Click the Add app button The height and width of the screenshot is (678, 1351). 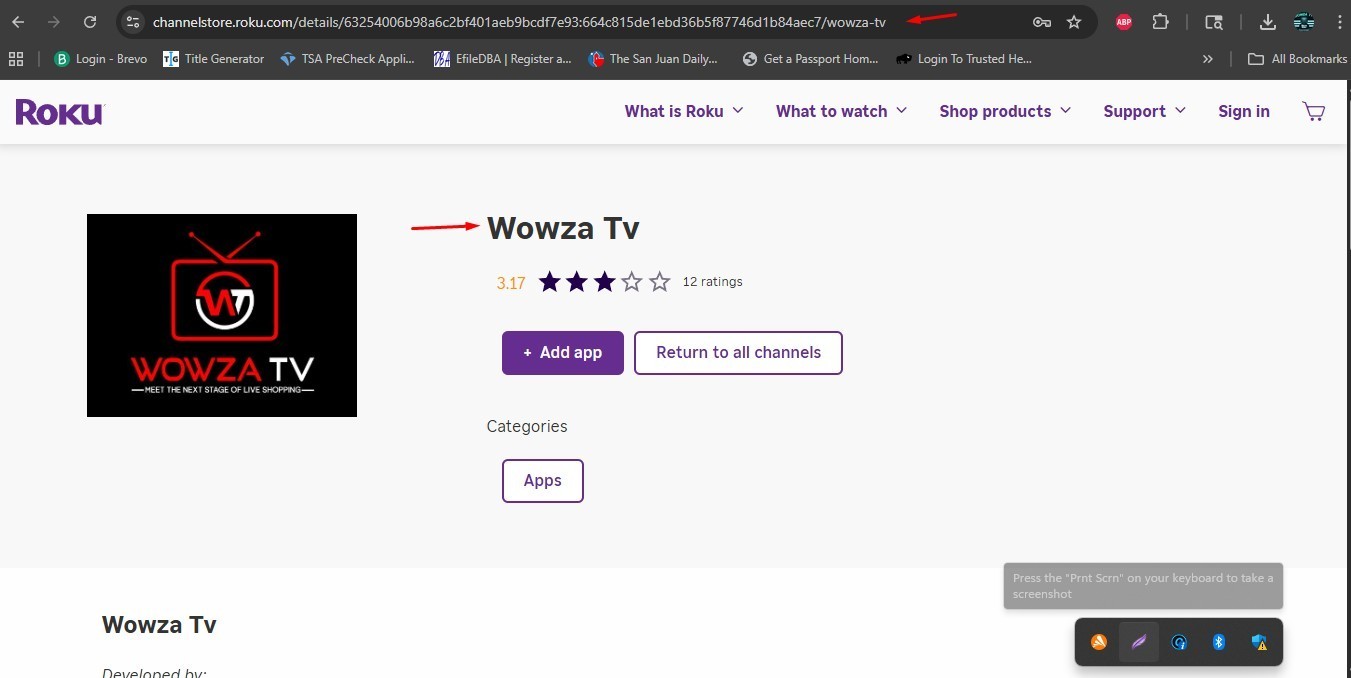(x=563, y=353)
